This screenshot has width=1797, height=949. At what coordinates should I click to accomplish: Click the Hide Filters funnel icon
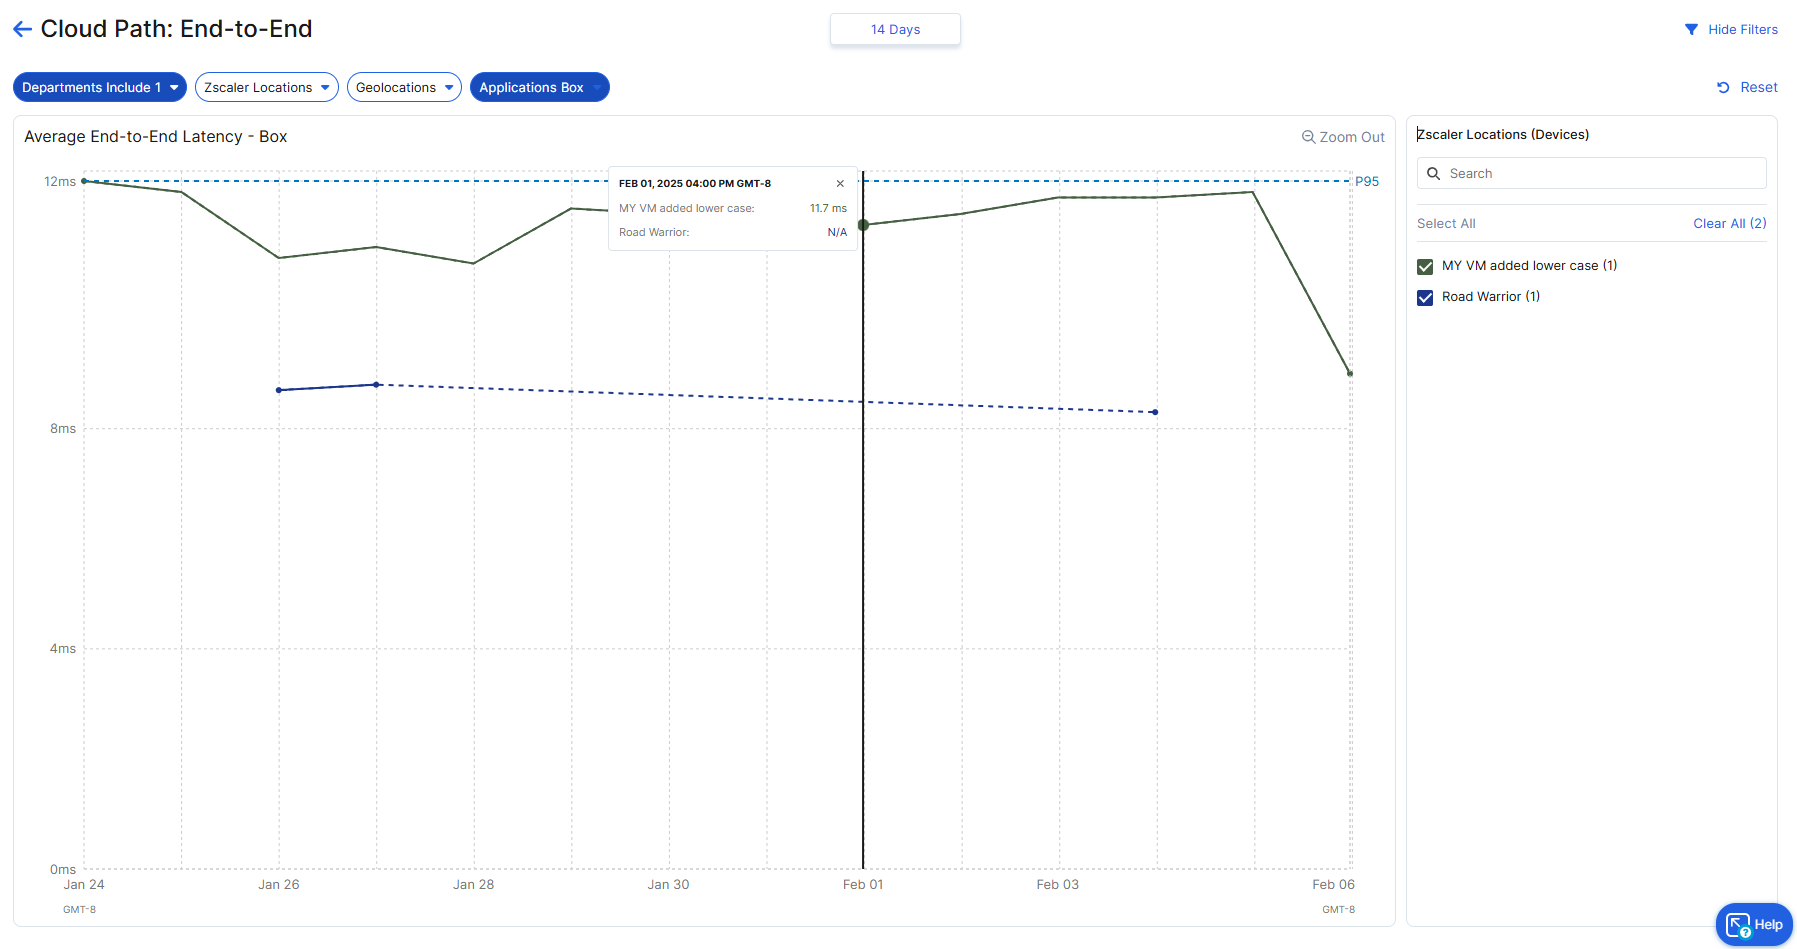click(x=1691, y=30)
